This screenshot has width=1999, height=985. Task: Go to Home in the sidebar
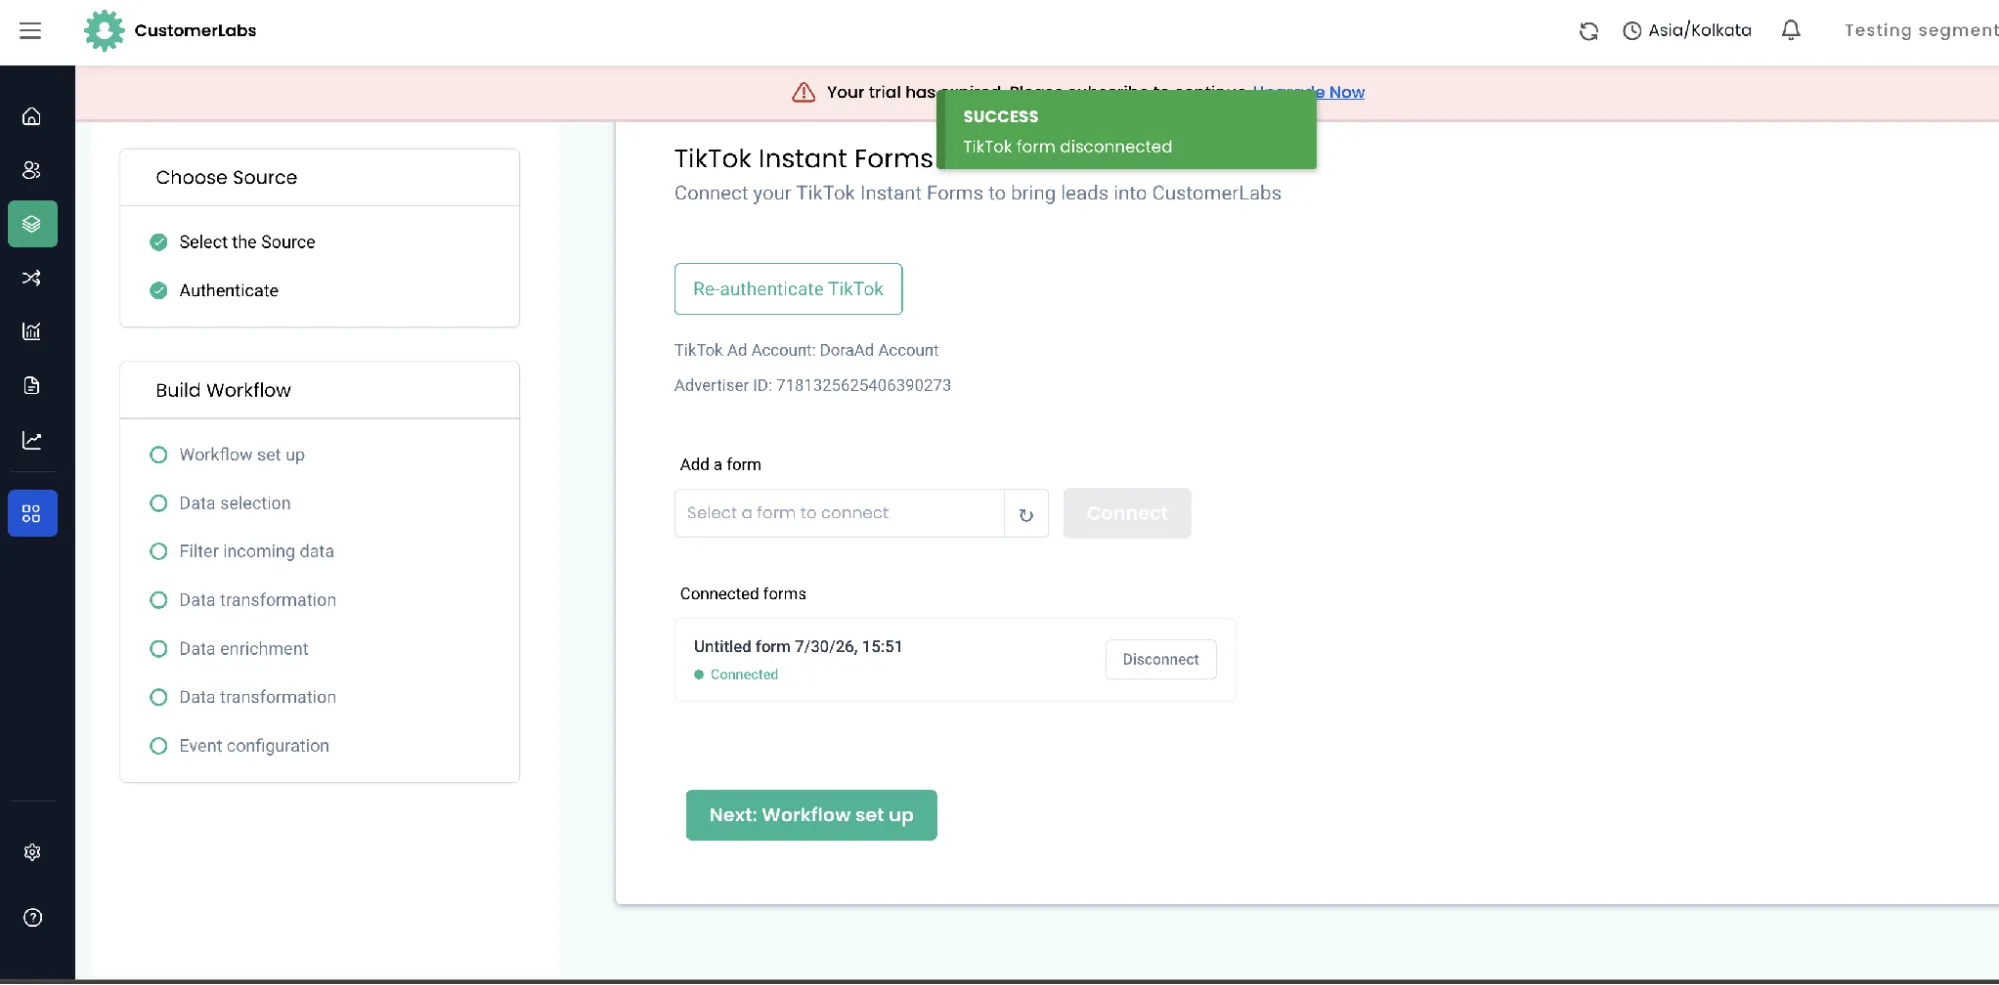pos(32,116)
